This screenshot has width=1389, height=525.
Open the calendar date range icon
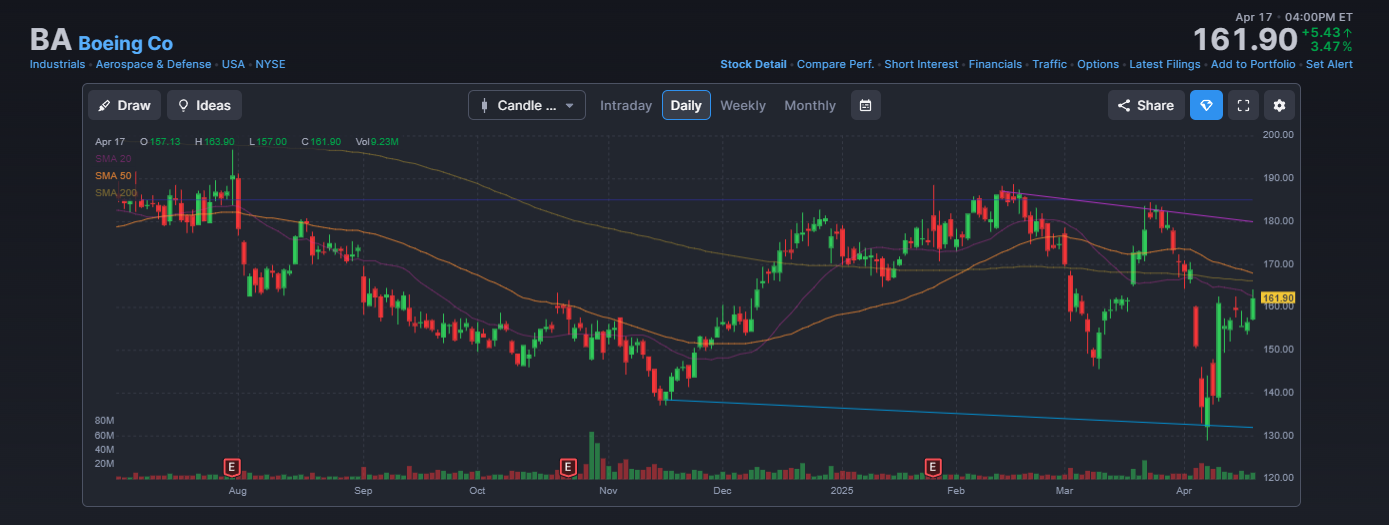(866, 105)
